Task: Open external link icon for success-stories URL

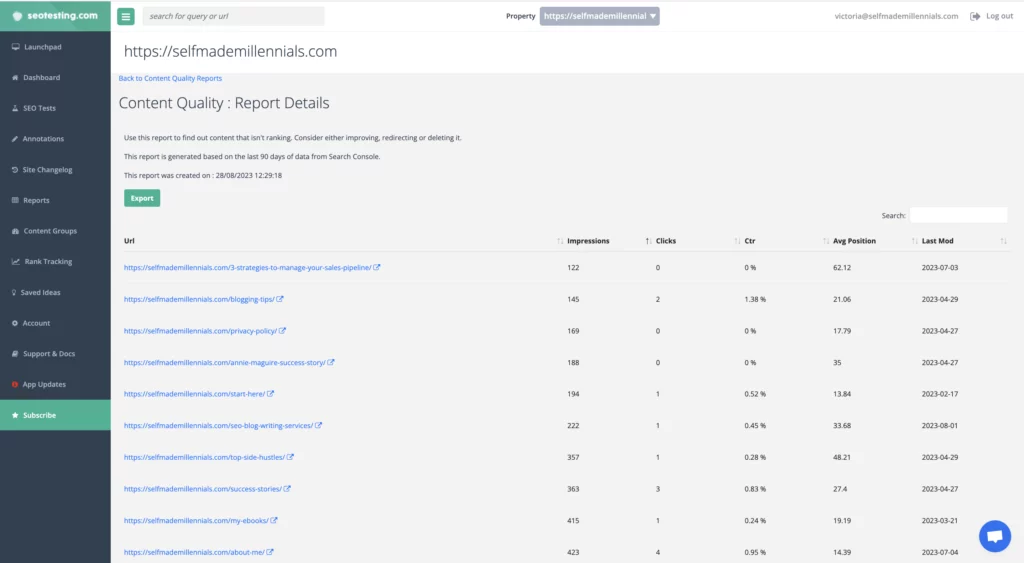Action: (x=287, y=489)
